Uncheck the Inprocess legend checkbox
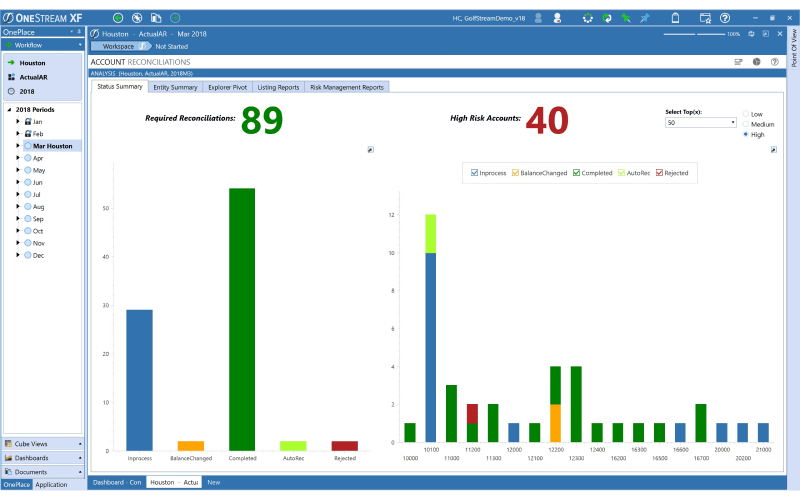The height and width of the screenshot is (500, 800). click(x=474, y=173)
